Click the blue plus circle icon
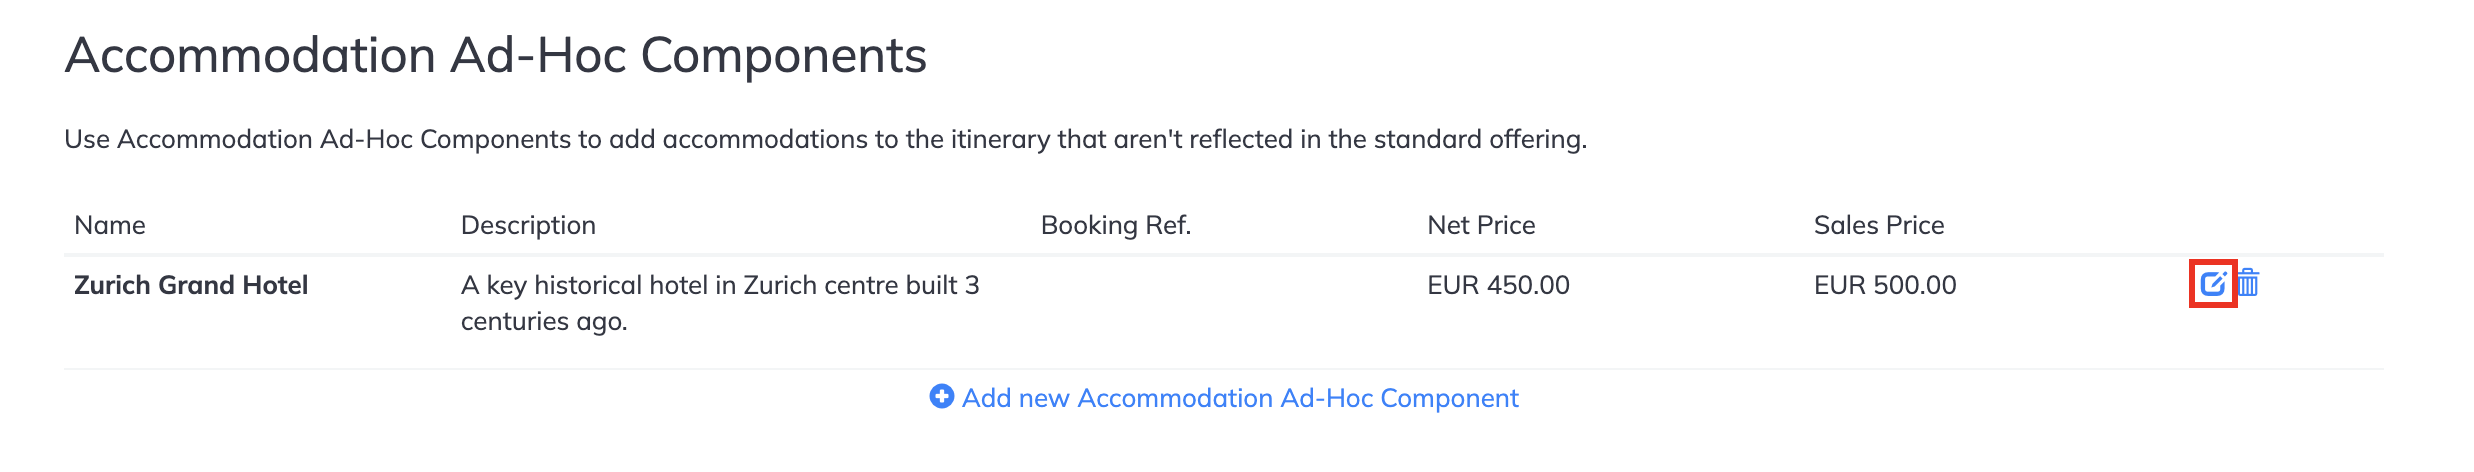 pos(941,397)
